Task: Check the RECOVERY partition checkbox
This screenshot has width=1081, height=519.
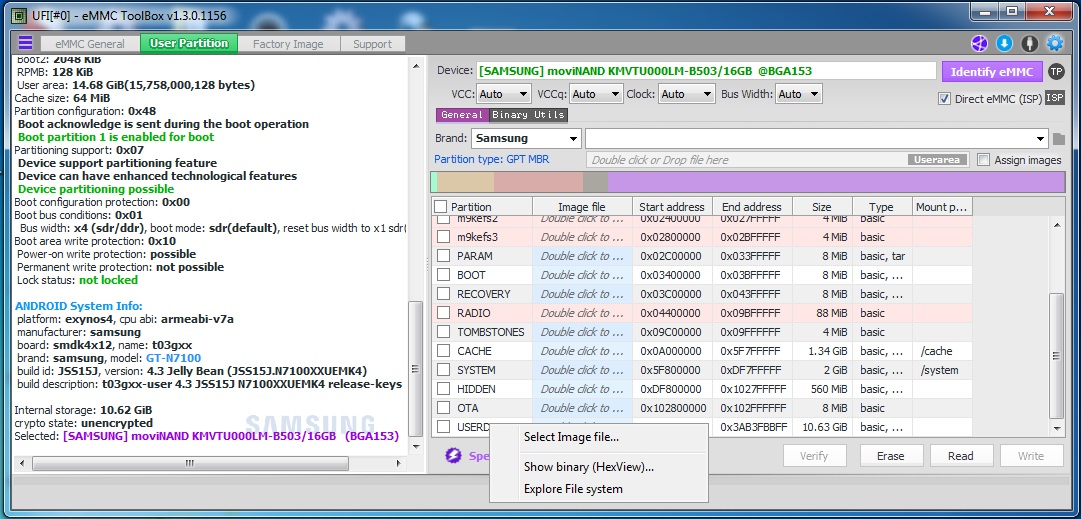Action: coord(443,294)
